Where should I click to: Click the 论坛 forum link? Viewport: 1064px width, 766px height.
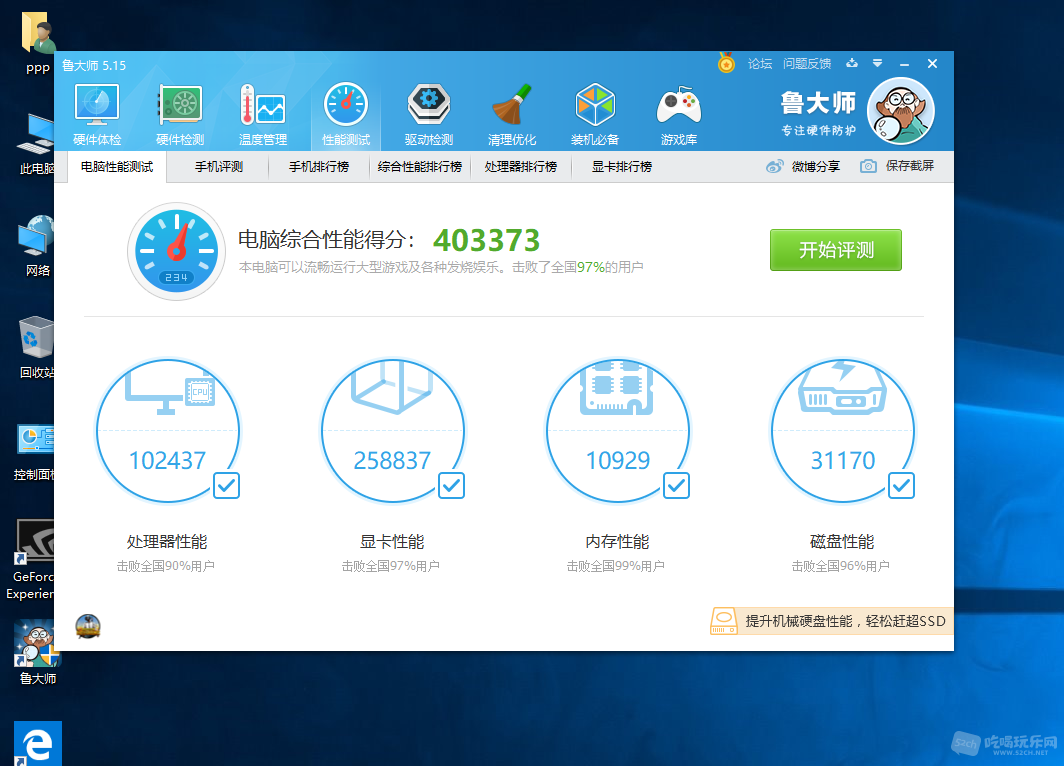[759, 64]
